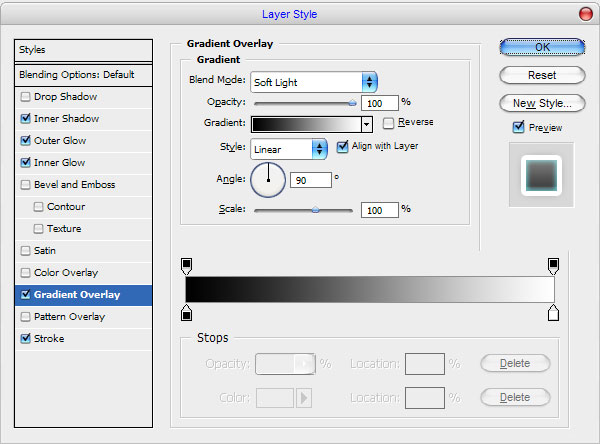Click the Reset button

pos(542,75)
